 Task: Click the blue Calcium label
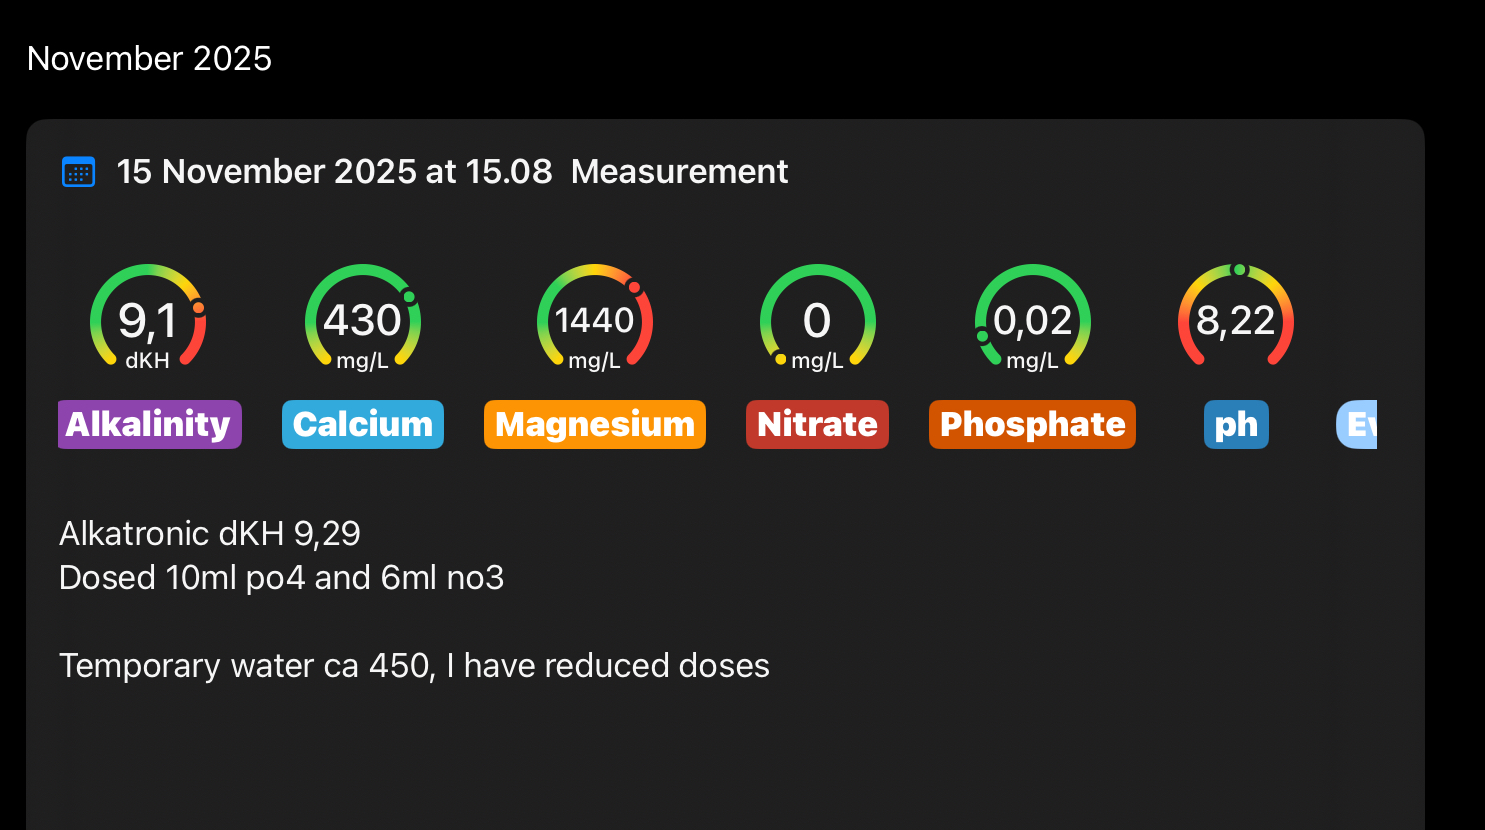click(x=363, y=425)
